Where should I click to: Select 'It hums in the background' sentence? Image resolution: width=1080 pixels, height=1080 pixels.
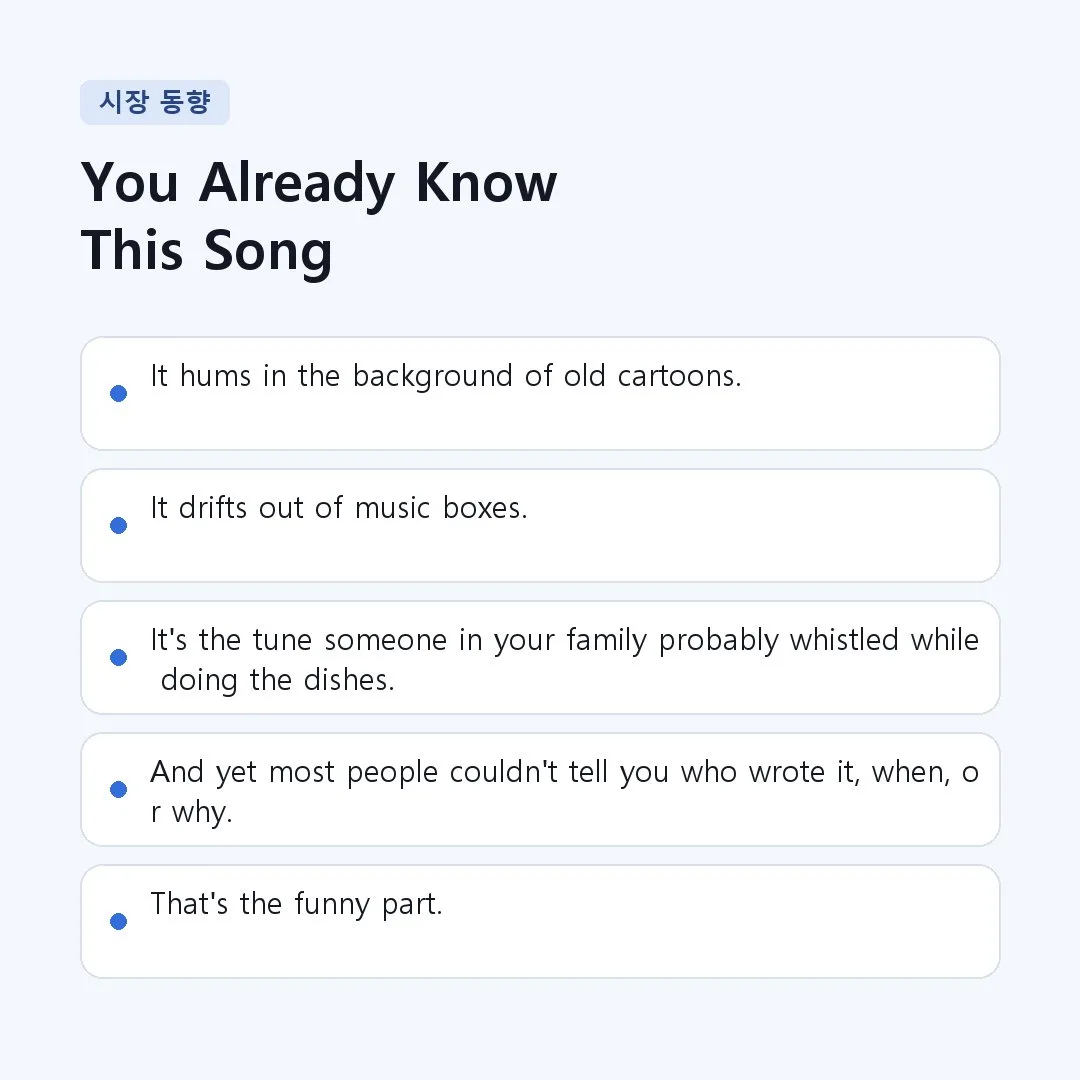click(446, 377)
